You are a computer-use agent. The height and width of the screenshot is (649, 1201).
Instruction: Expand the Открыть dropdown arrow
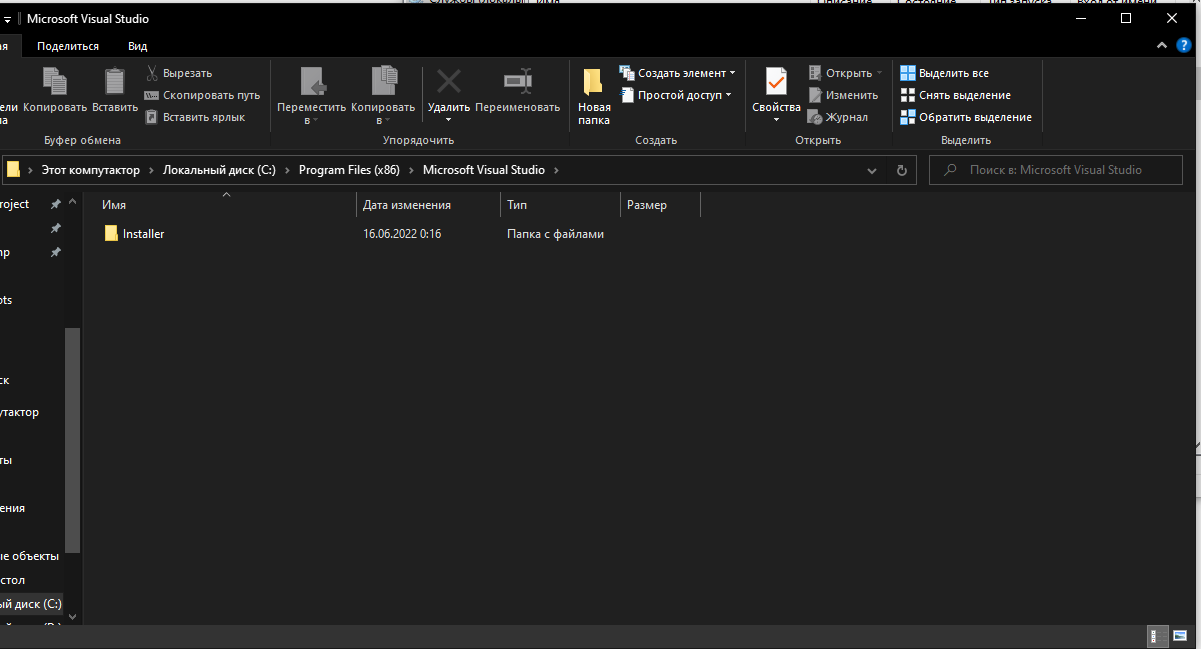[x=880, y=73]
